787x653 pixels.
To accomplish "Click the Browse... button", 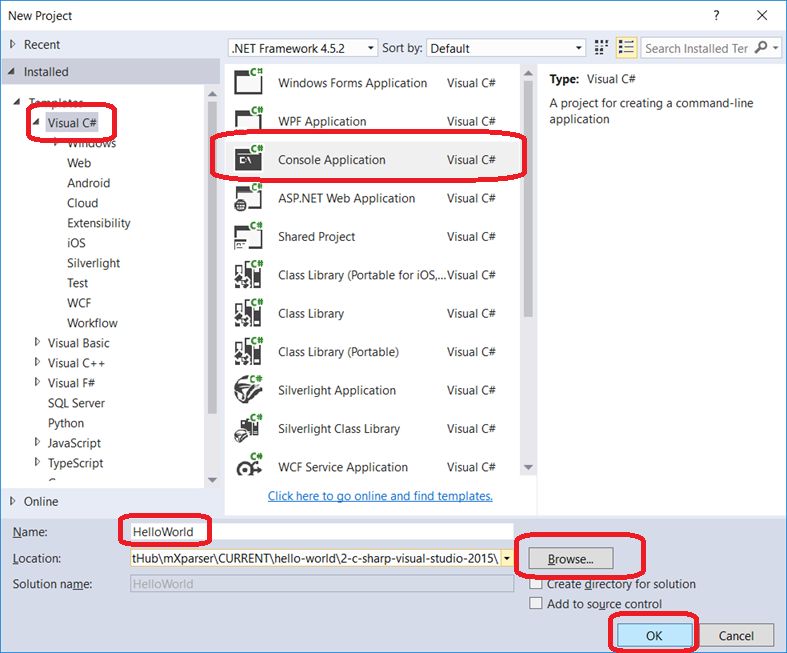I will [x=571, y=559].
